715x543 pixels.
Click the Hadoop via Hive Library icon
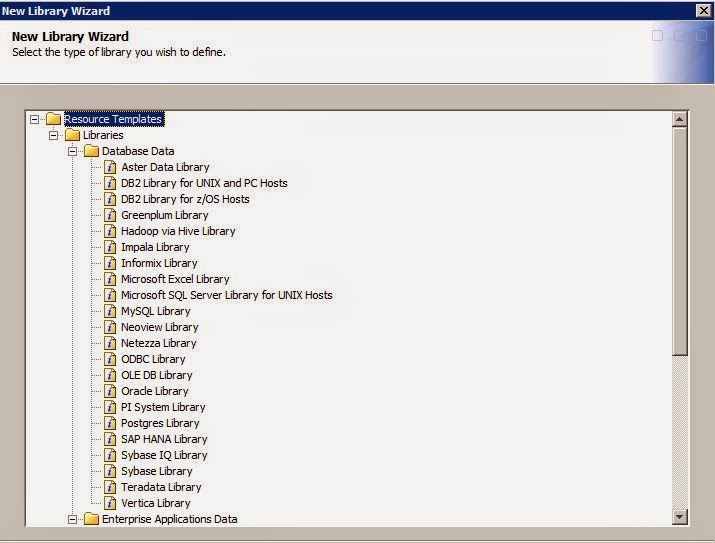[110, 231]
